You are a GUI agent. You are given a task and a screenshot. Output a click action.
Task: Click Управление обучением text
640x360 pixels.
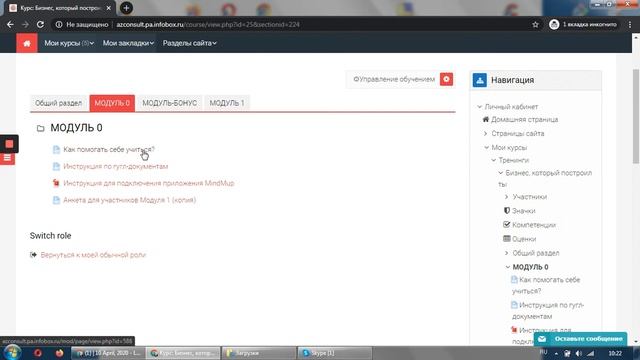396,79
